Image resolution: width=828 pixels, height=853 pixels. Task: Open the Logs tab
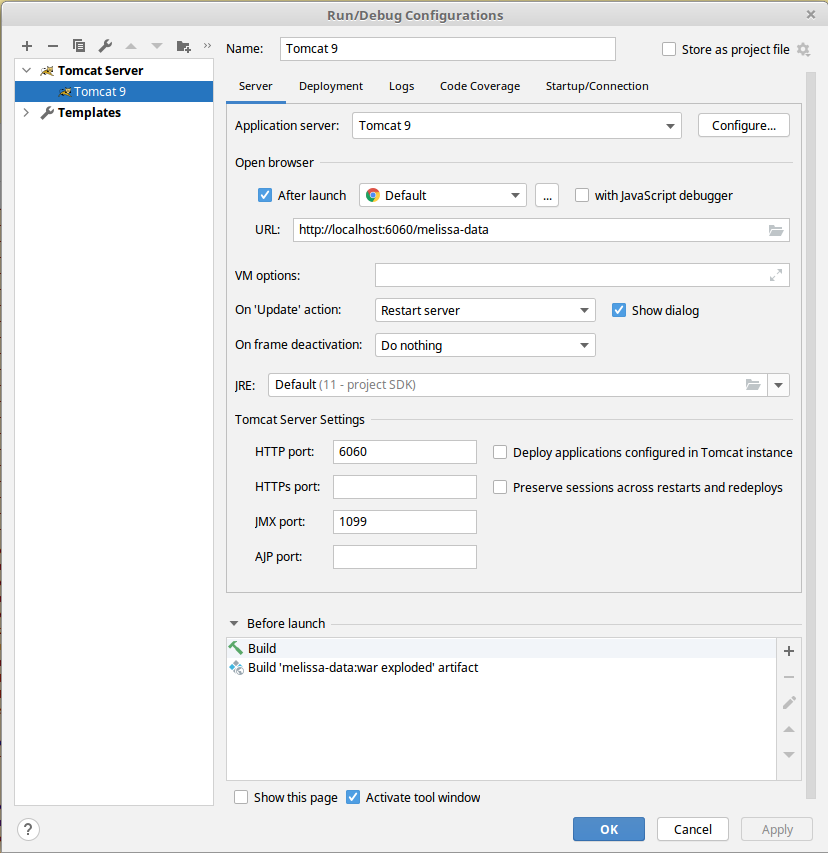401,86
